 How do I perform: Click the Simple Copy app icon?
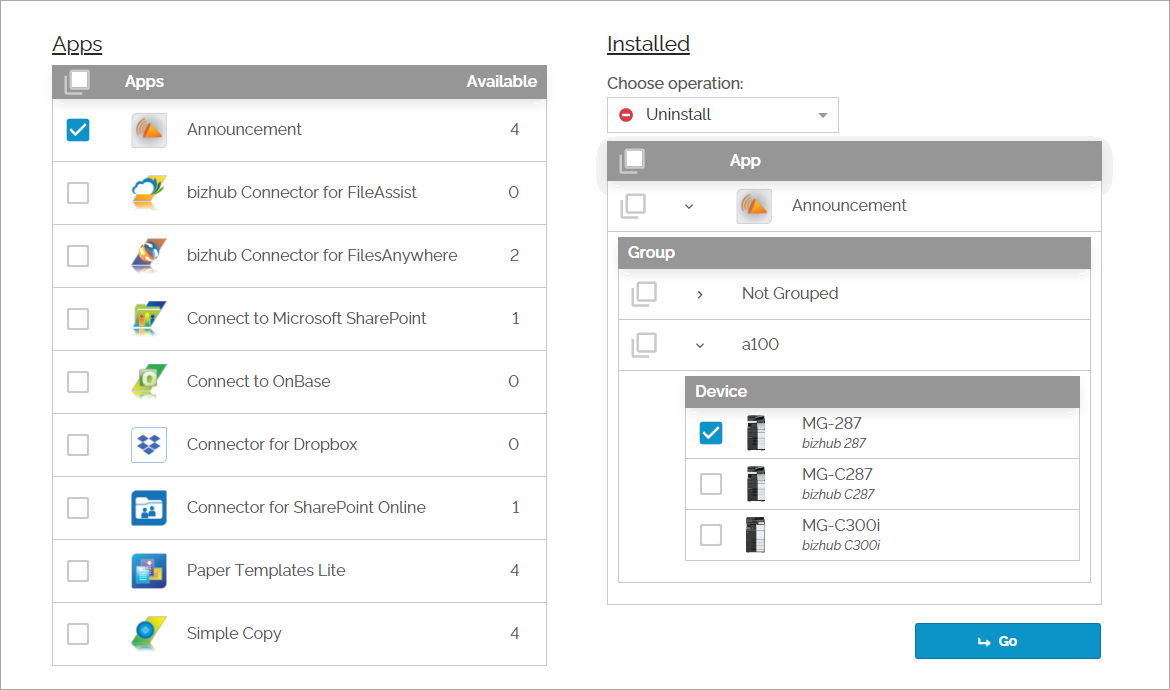point(149,633)
